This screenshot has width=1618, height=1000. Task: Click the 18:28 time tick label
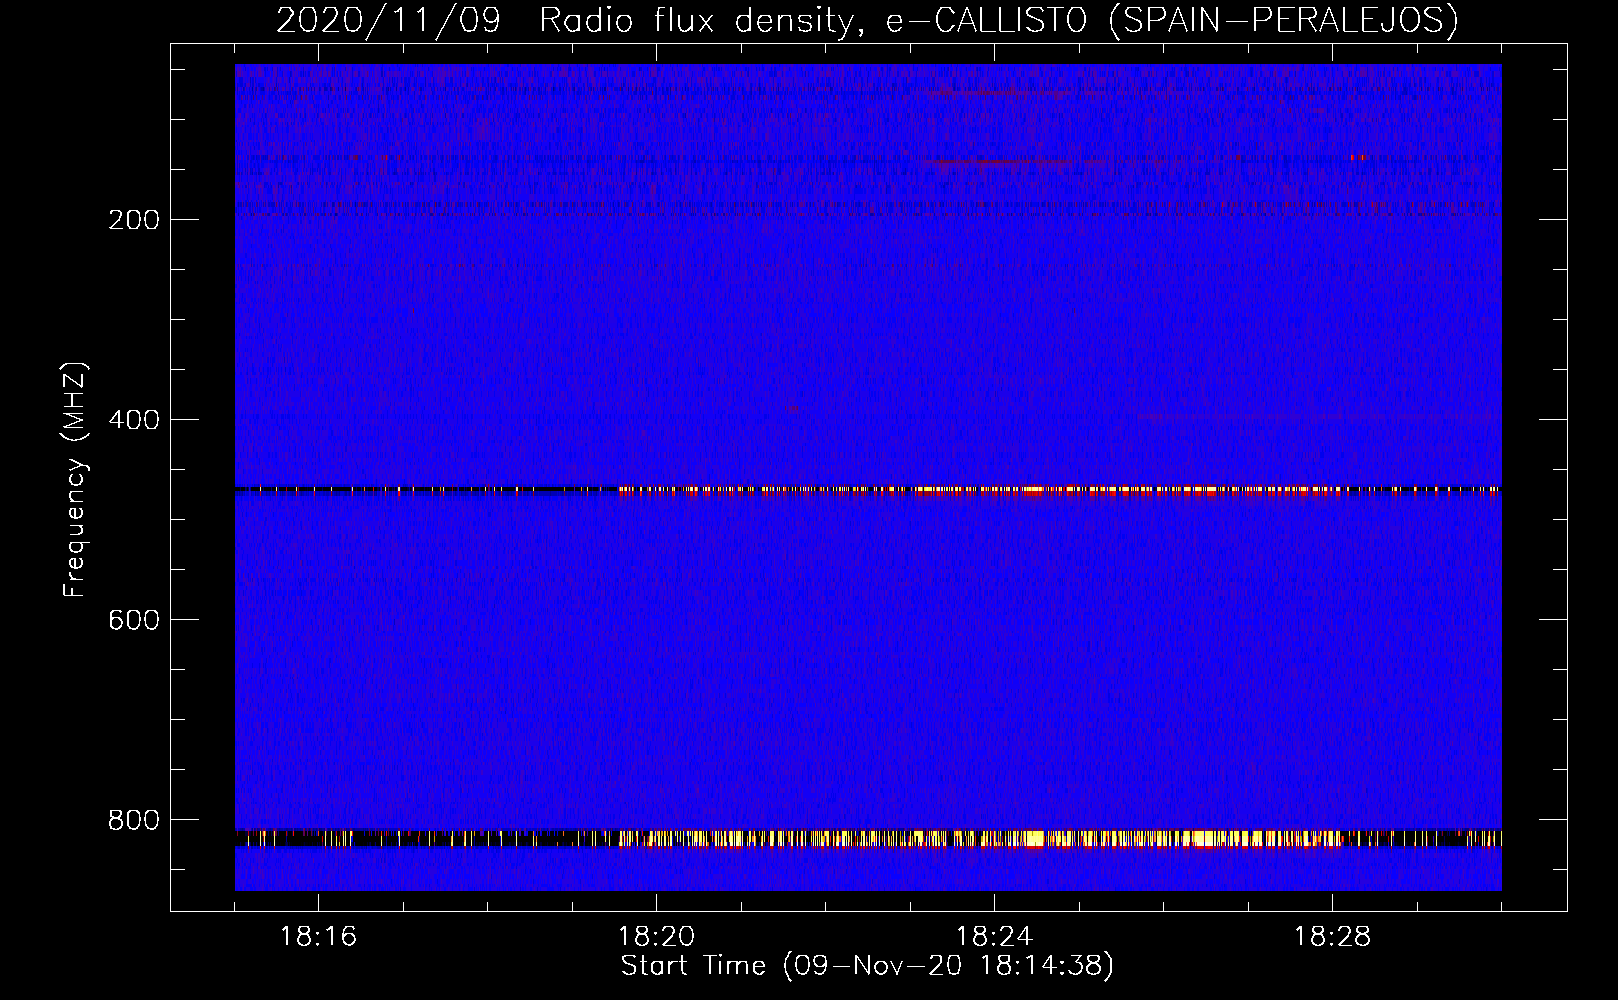tap(1332, 937)
